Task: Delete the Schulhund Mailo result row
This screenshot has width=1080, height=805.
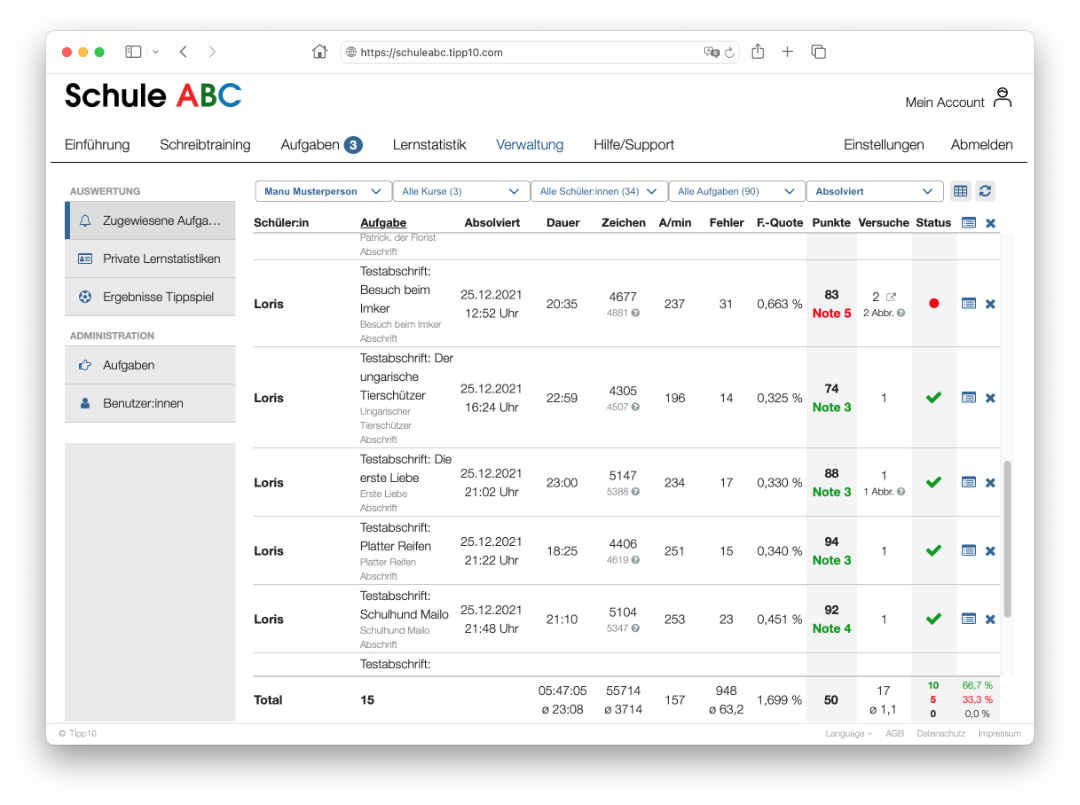Action: [x=990, y=619]
